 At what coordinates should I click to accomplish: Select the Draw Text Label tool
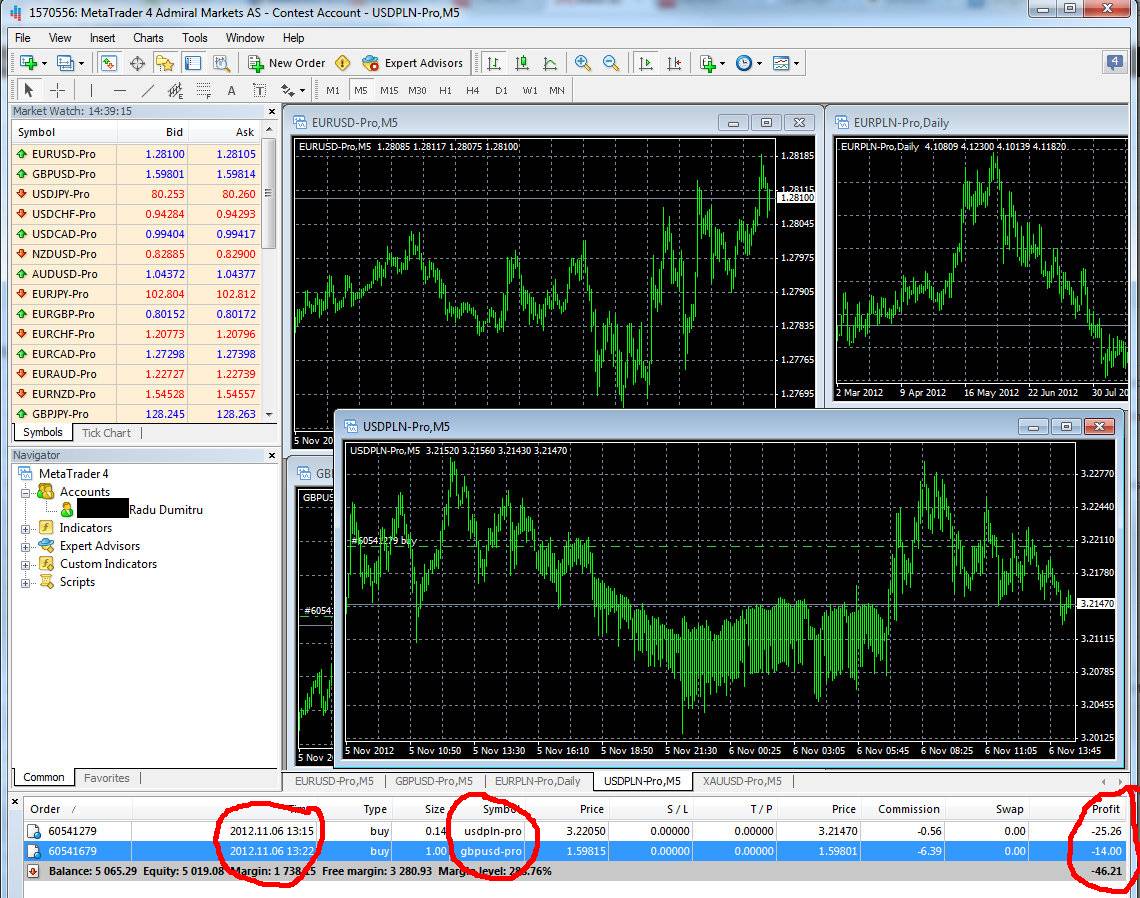(x=259, y=90)
